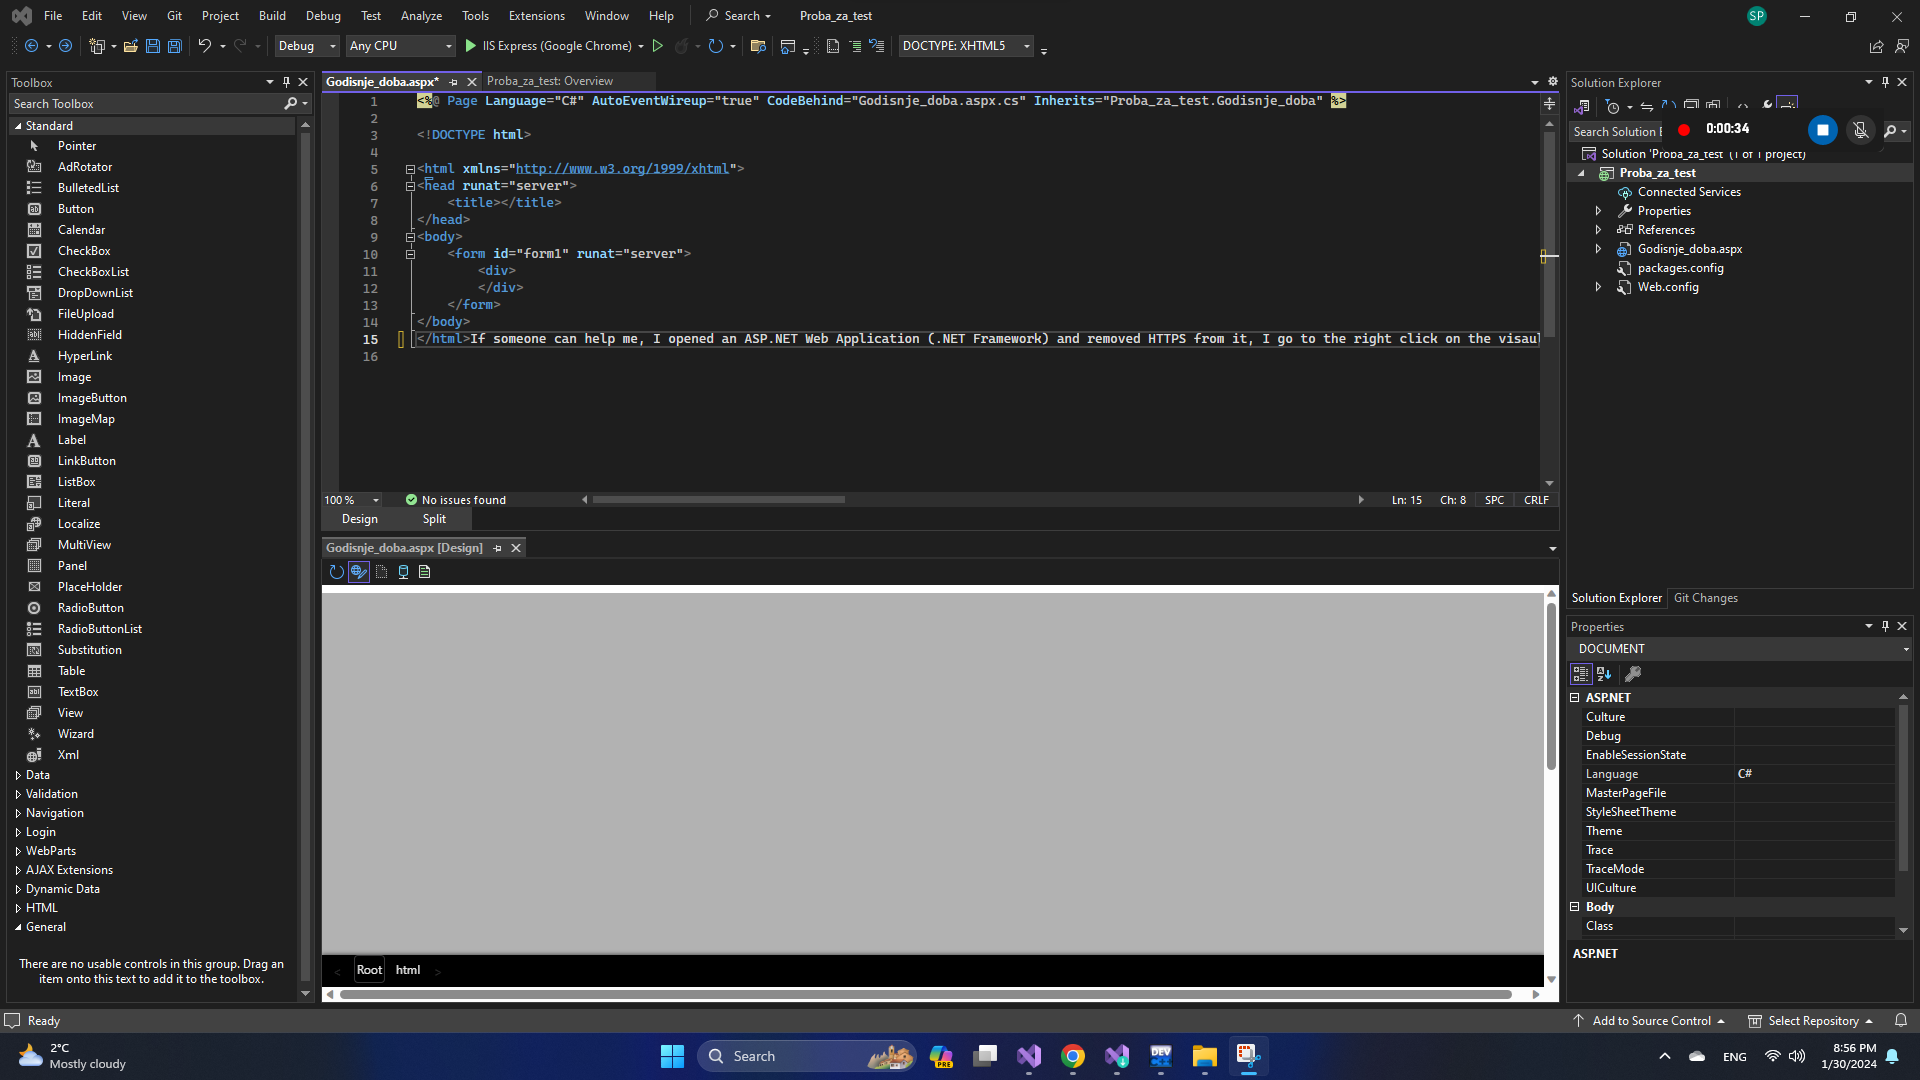Toggle pin on Toolbox panel
This screenshot has width=1920, height=1080.
point(286,83)
